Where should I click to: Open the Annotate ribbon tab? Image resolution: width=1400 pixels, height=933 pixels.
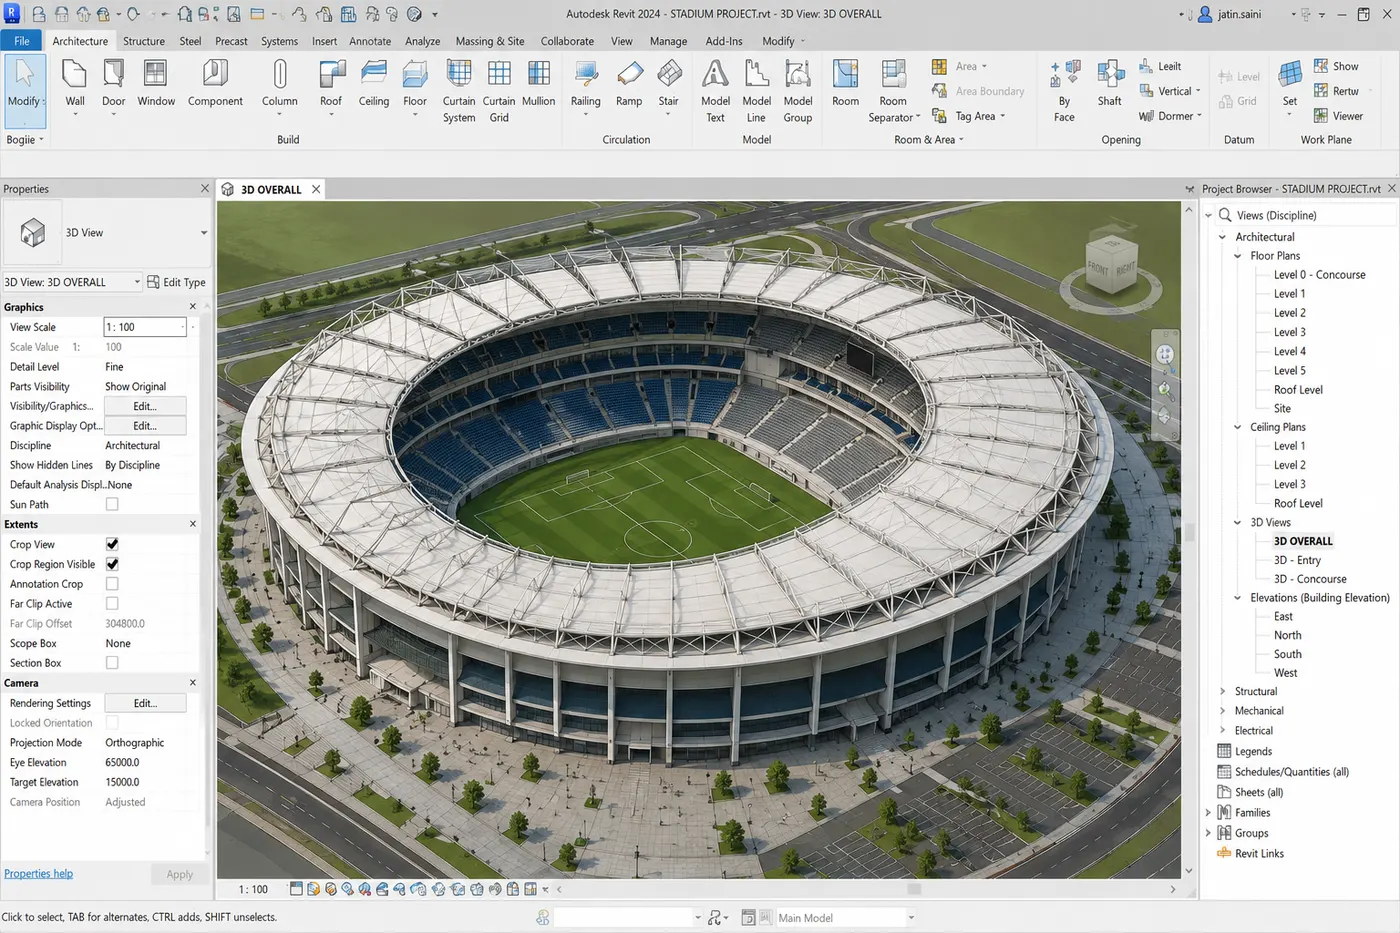370,41
